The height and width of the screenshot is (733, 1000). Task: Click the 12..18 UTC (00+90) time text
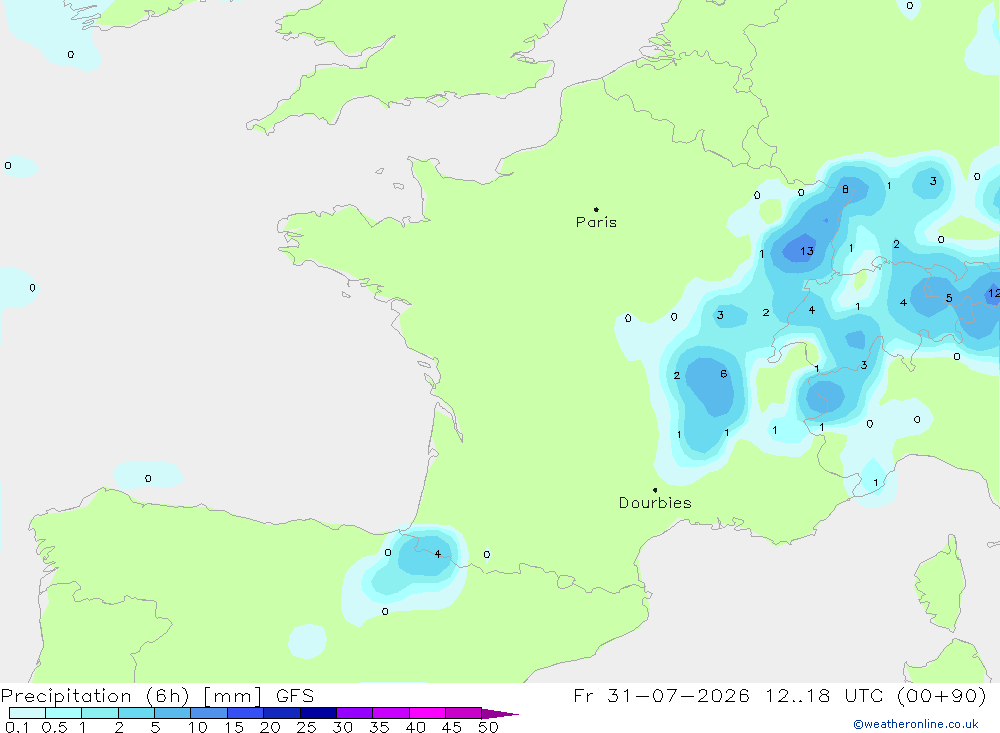(876, 695)
